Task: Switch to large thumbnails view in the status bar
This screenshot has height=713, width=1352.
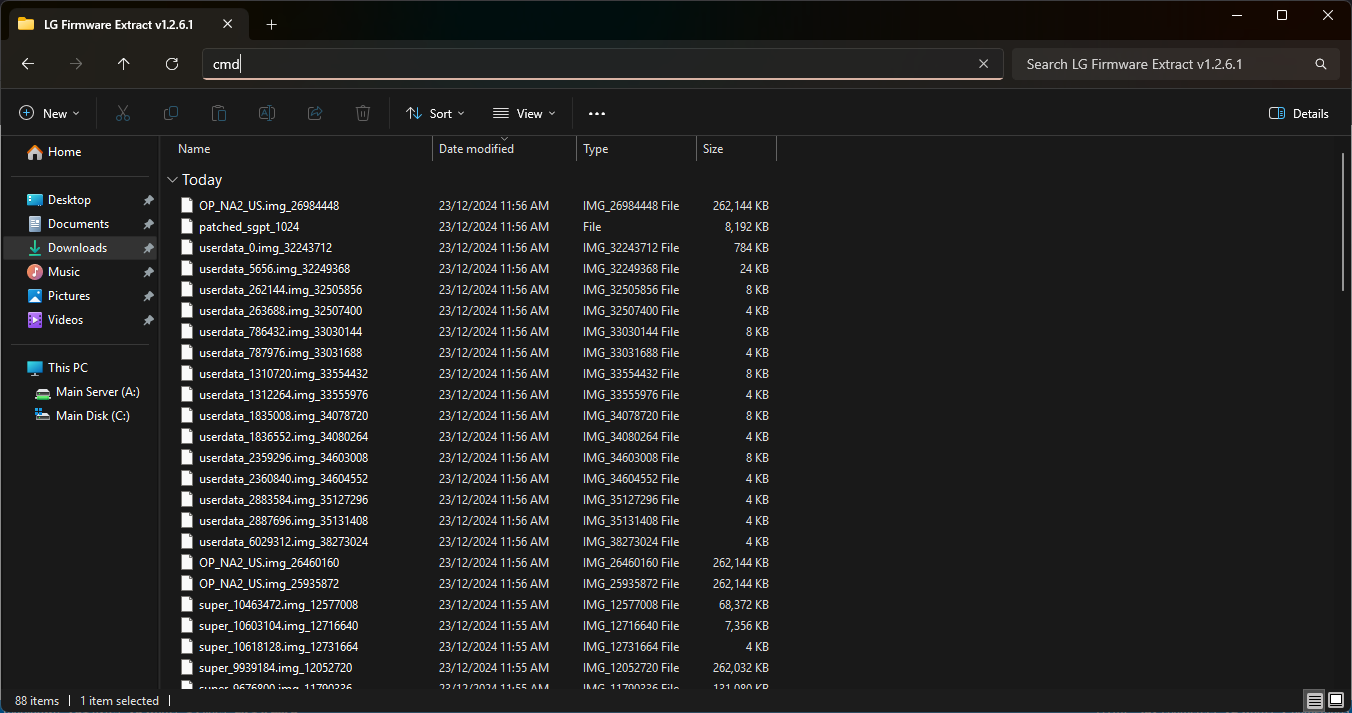Action: click(x=1337, y=700)
